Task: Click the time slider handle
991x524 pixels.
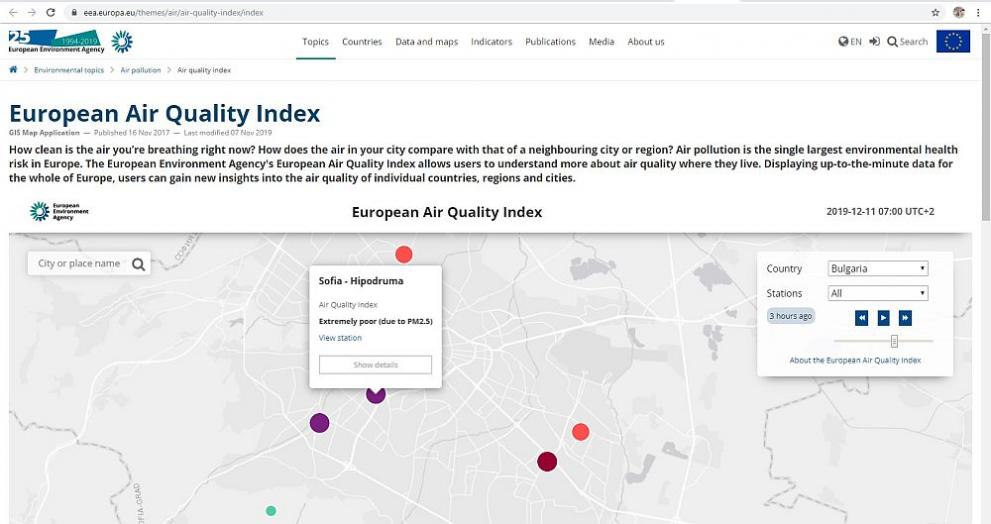Action: pos(894,341)
